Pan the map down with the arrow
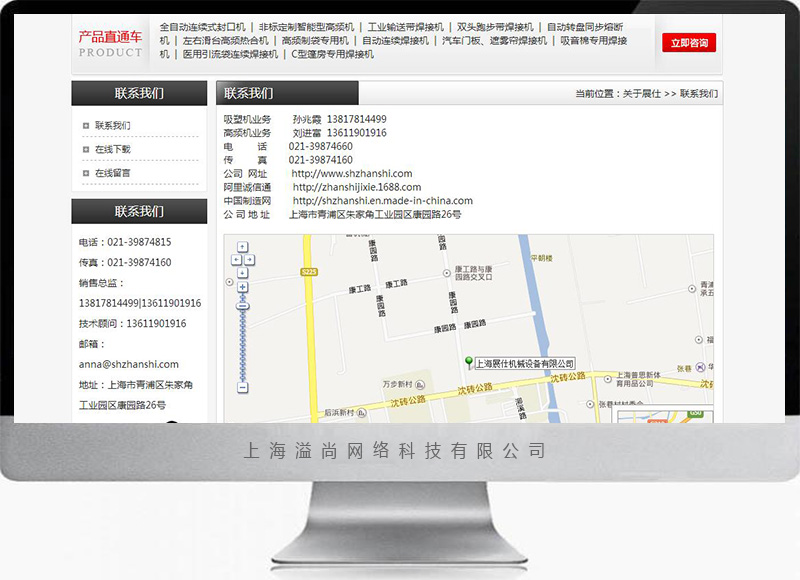This screenshot has height=580, width=800. coord(242,271)
